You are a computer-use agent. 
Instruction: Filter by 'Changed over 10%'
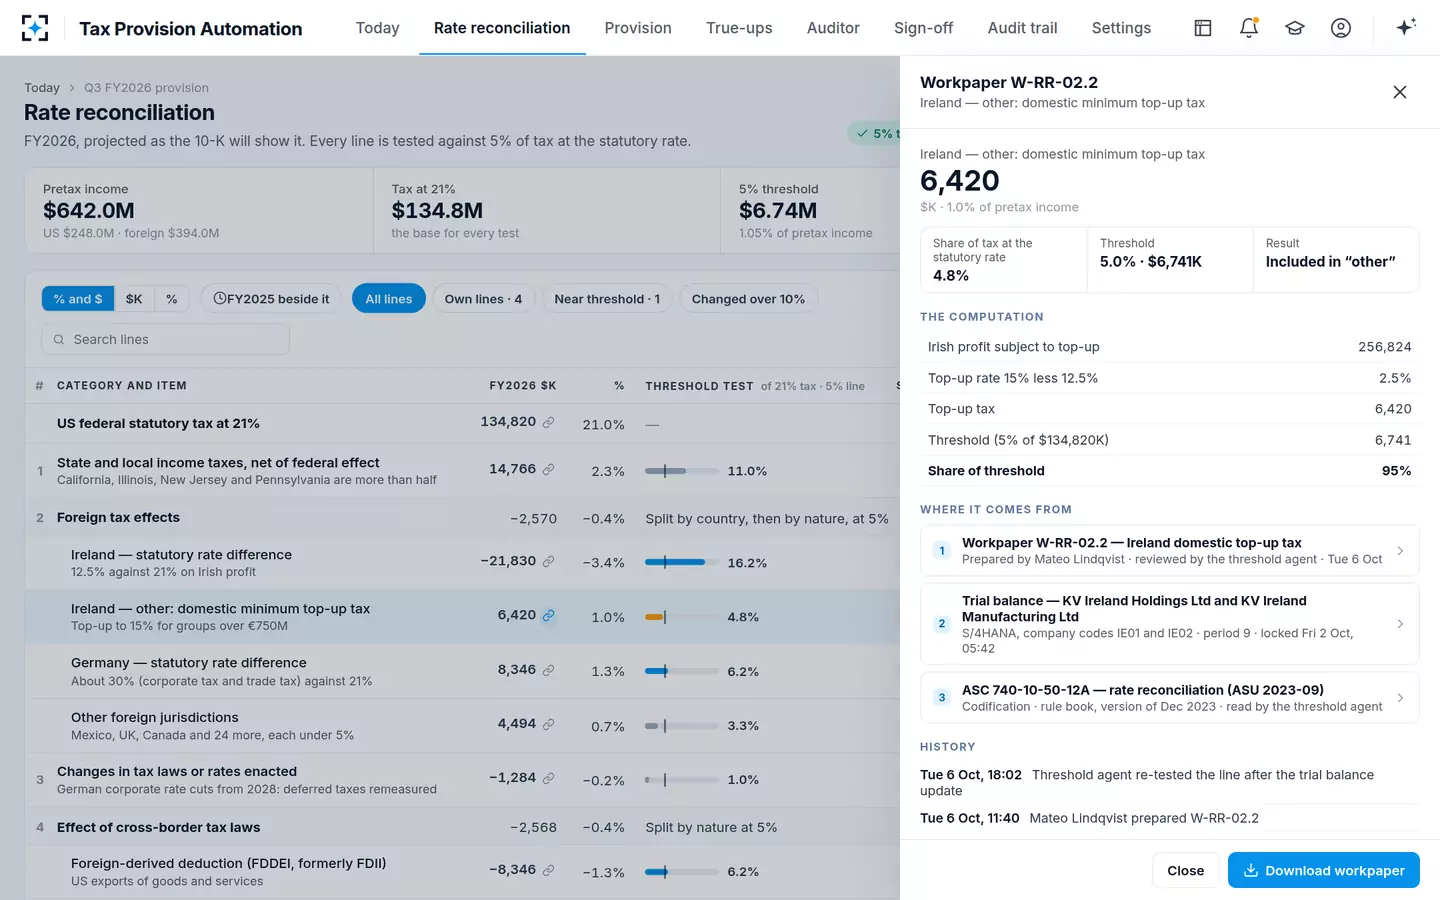coord(748,299)
